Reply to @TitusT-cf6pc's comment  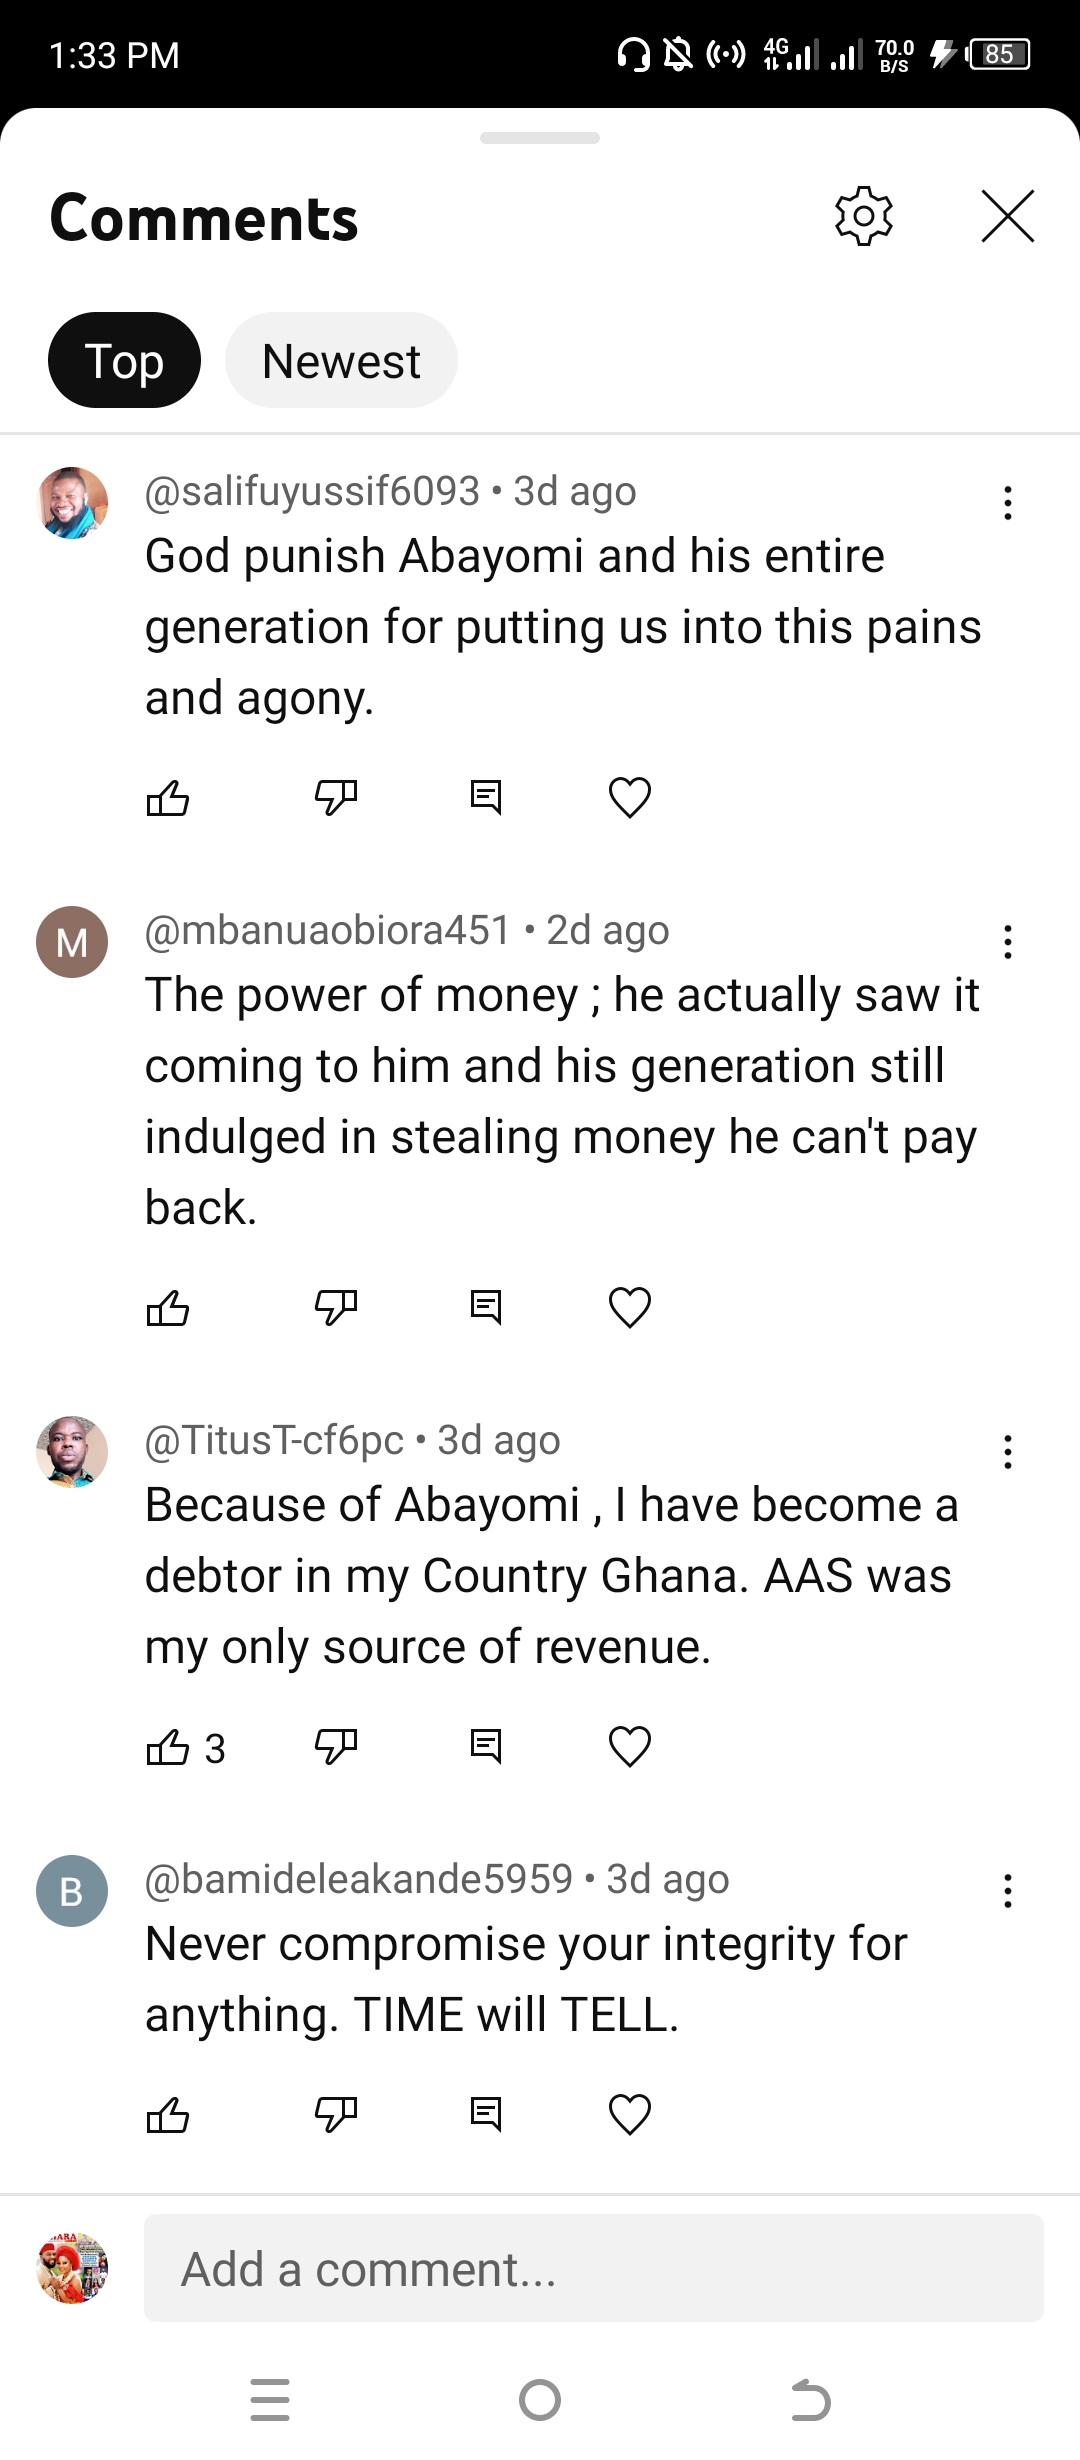pyautogui.click(x=486, y=1747)
